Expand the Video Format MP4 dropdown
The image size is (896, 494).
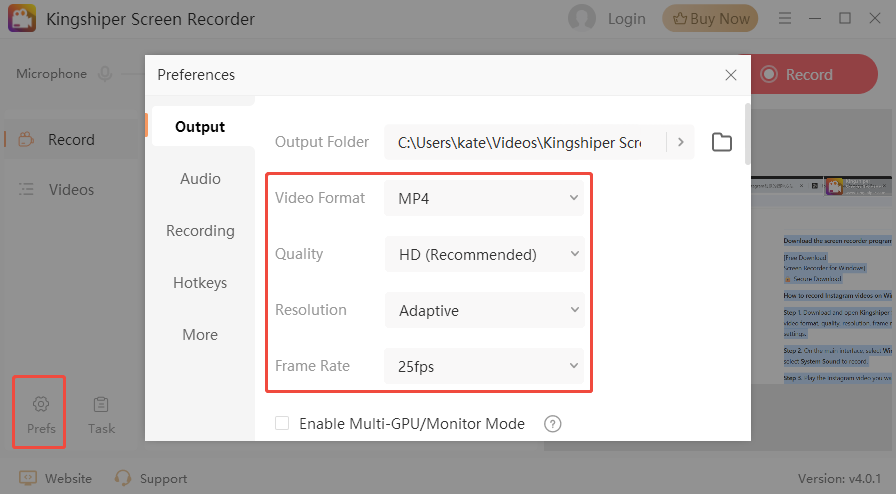point(484,198)
